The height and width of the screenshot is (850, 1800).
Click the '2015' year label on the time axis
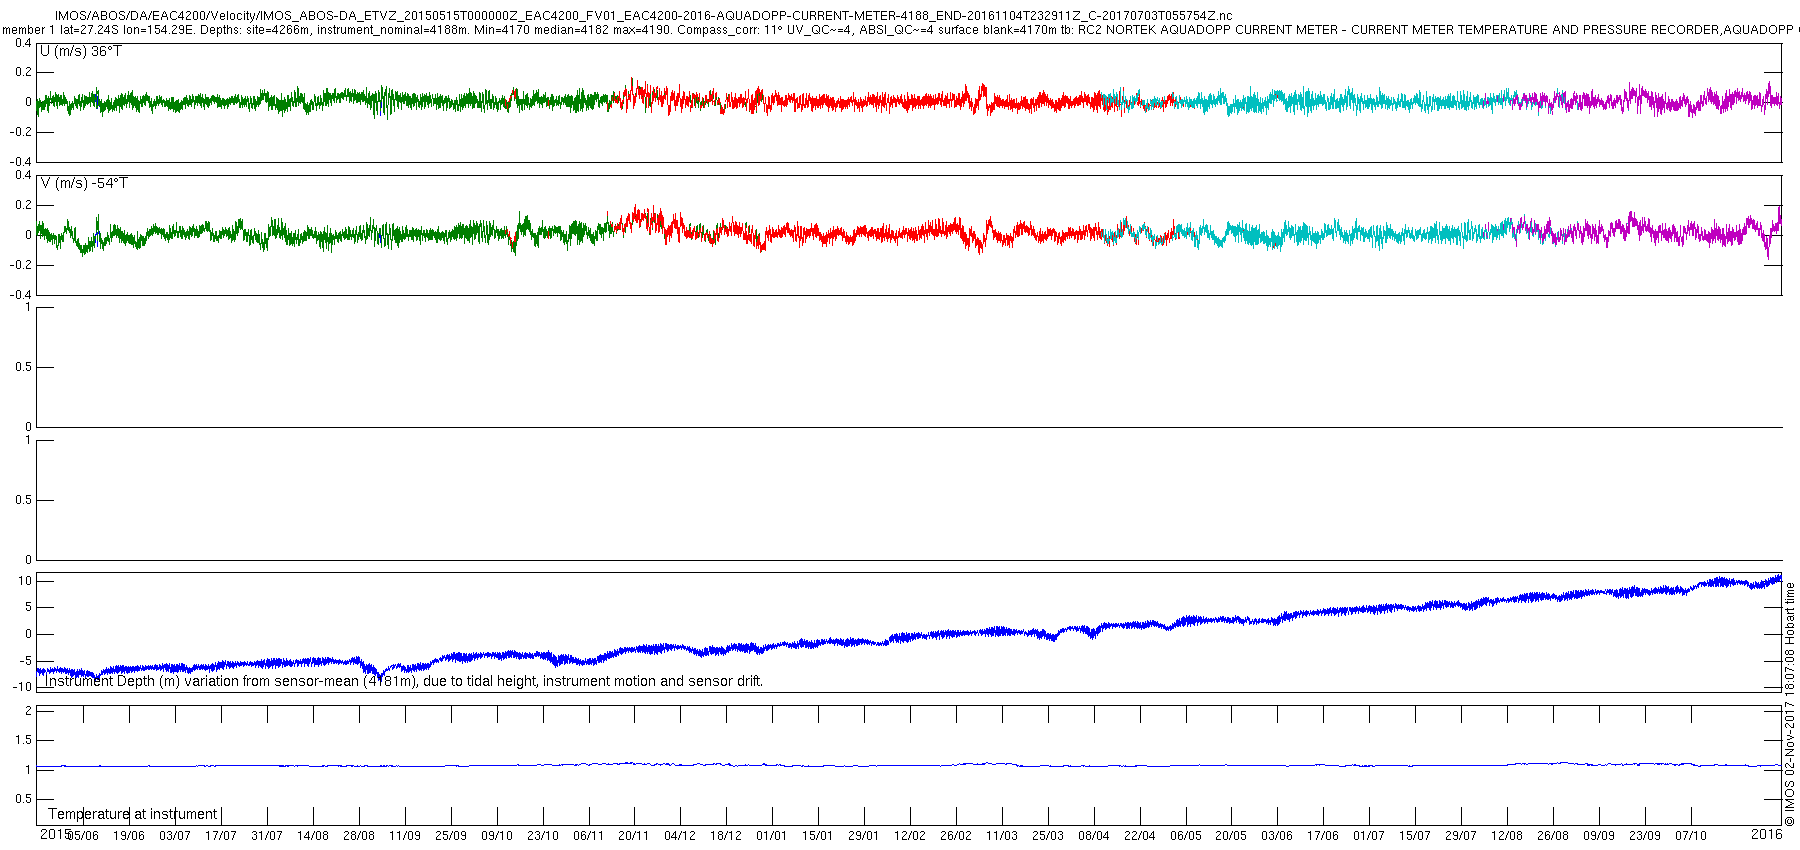tap(55, 834)
